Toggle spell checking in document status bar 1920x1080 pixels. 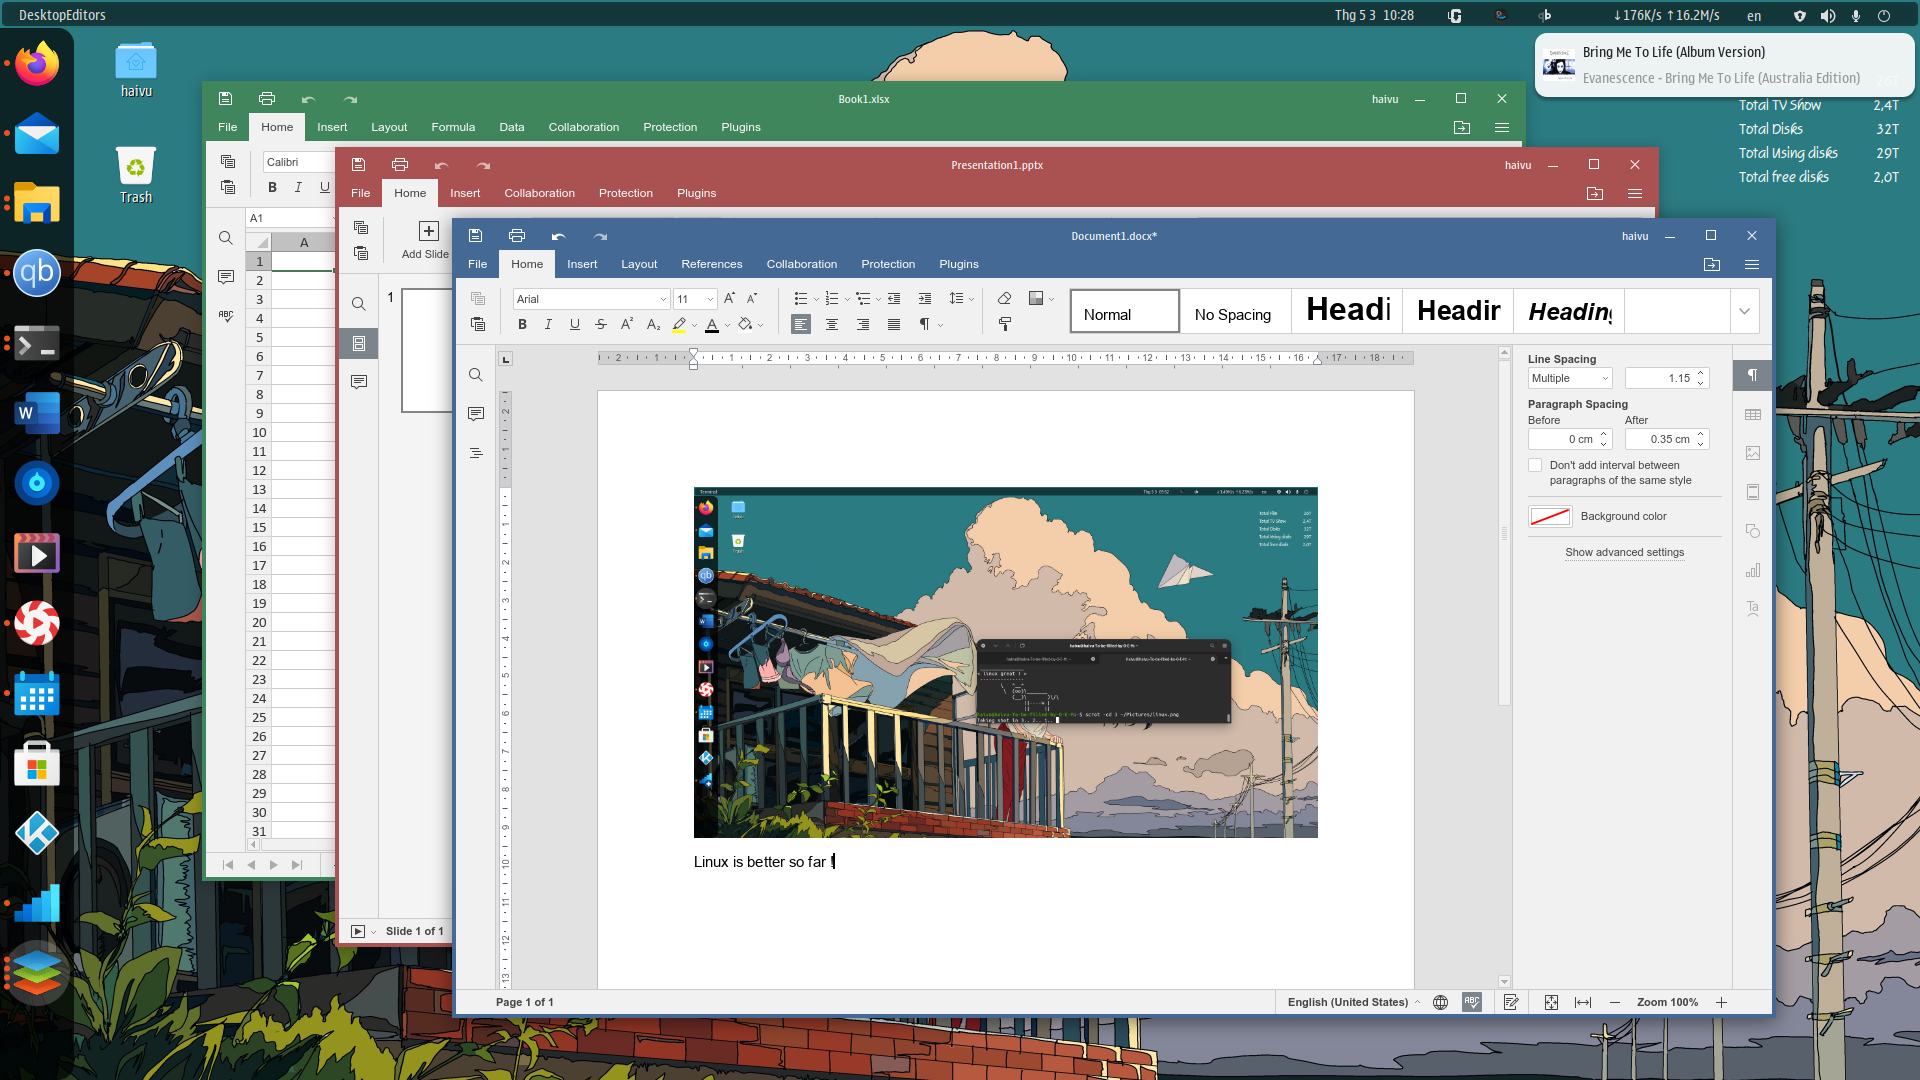[1472, 1002]
